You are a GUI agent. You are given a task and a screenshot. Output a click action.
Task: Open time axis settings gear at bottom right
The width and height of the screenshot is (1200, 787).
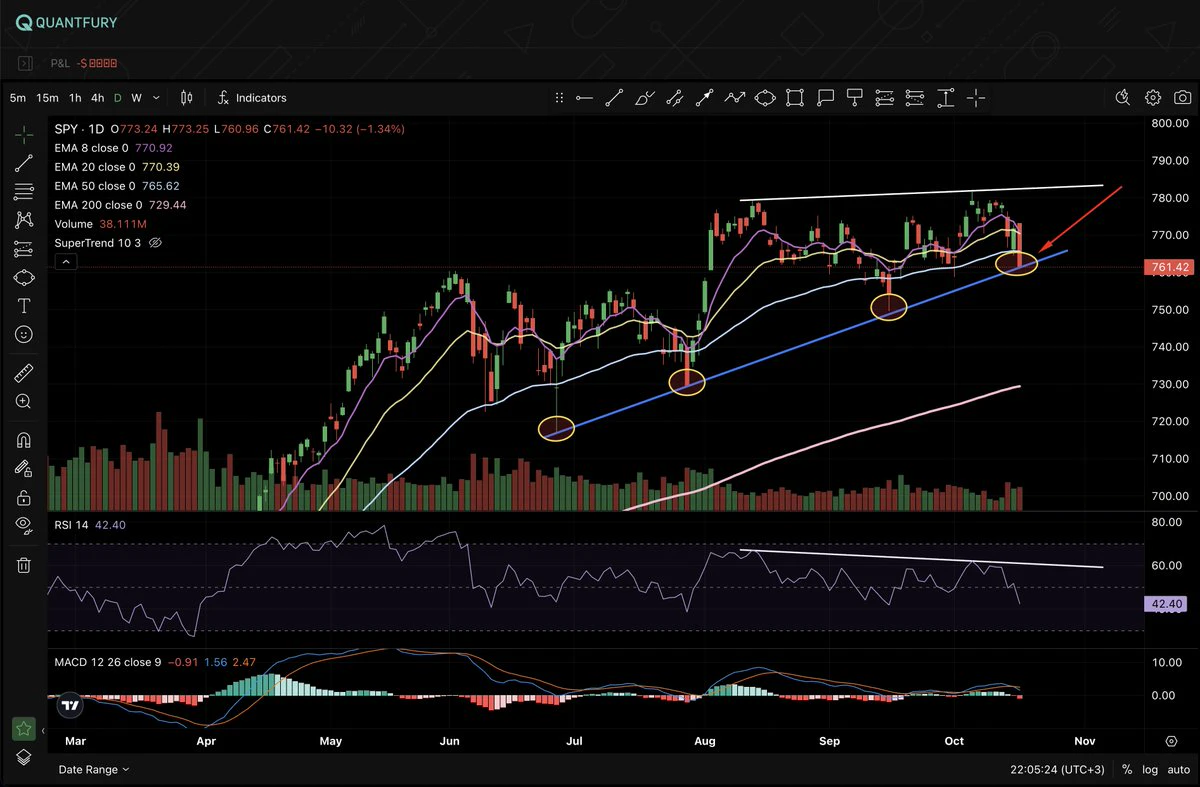click(x=1171, y=742)
